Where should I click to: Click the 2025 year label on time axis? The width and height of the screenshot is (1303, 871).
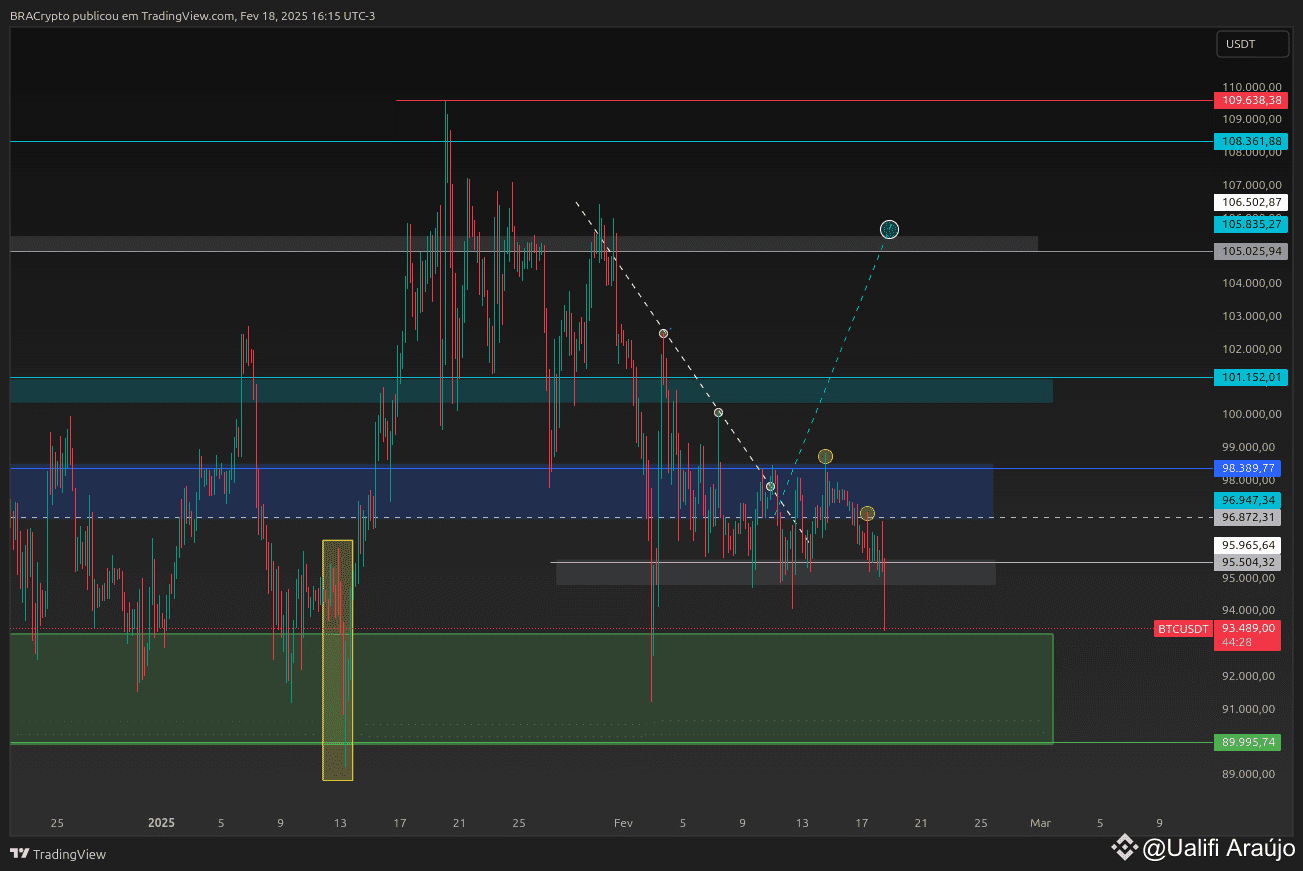click(161, 824)
